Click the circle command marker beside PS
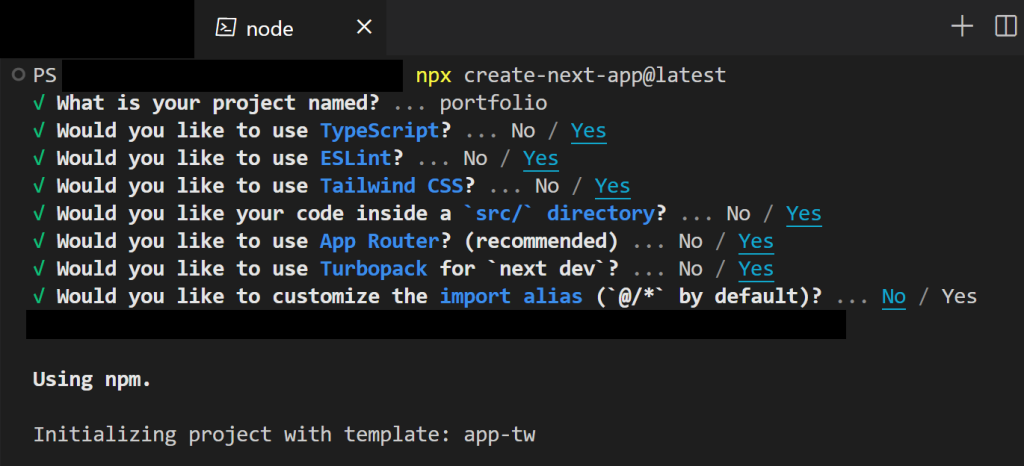Screen dimensions: 1024x466 pos(18,76)
